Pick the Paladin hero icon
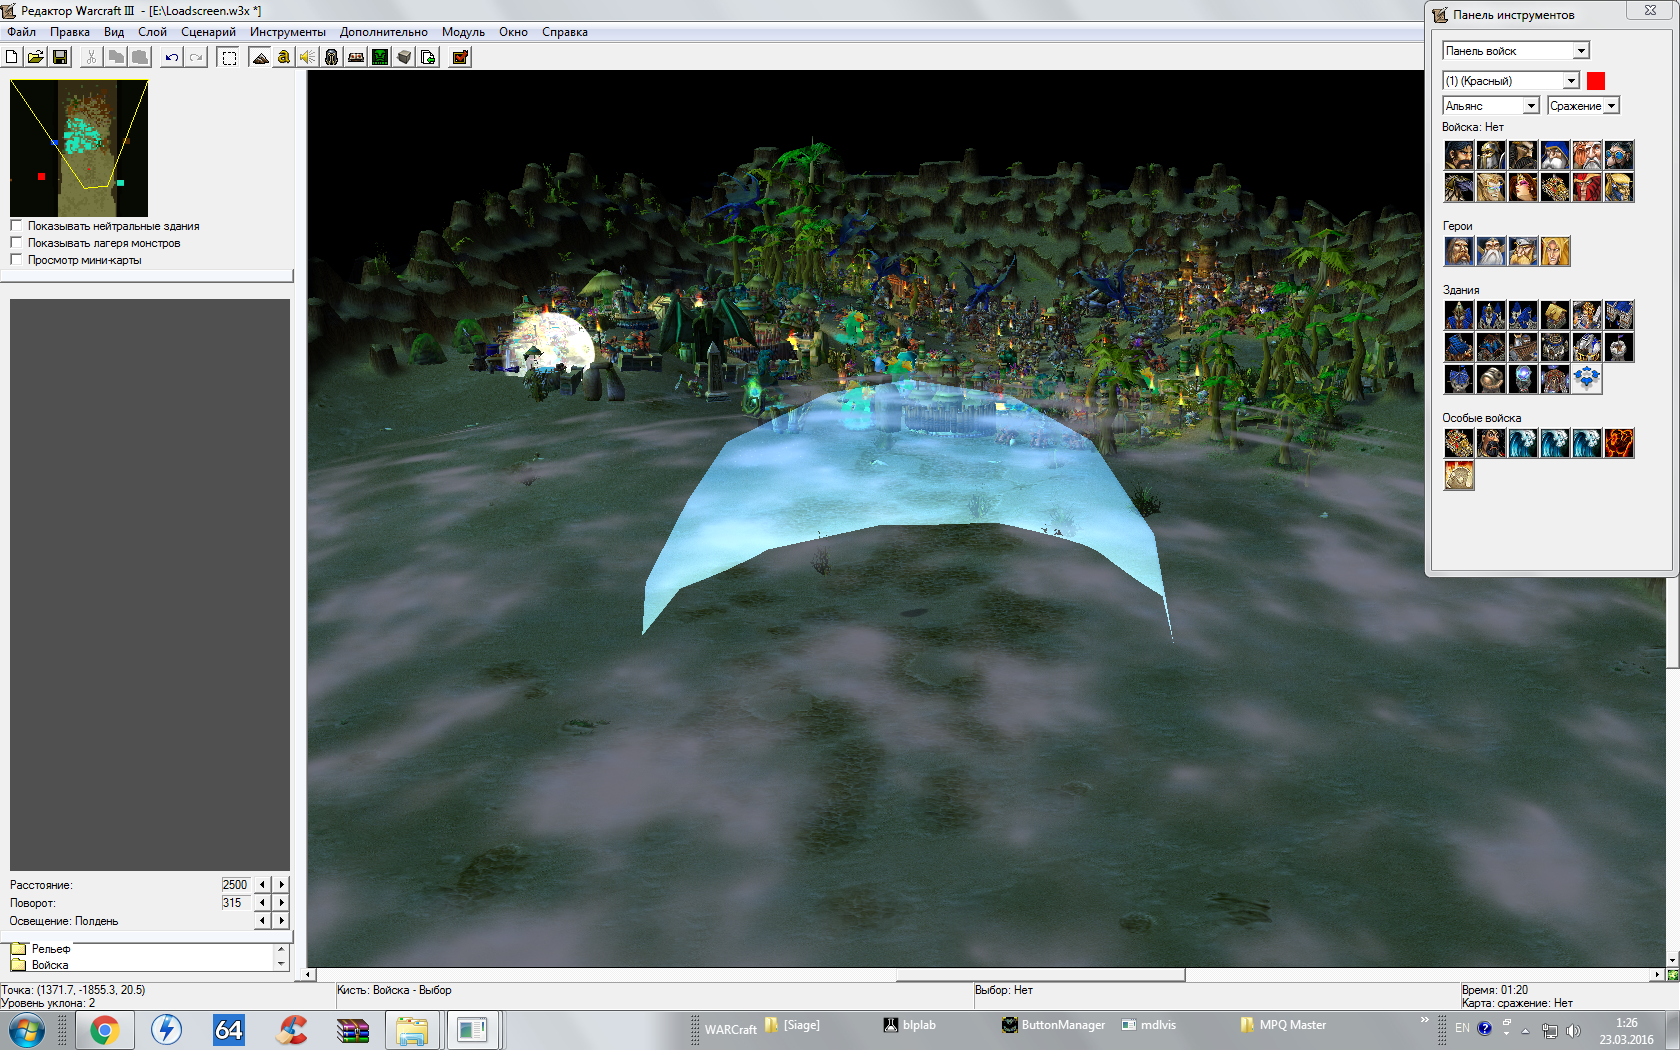This screenshot has width=1680, height=1050. [1459, 251]
